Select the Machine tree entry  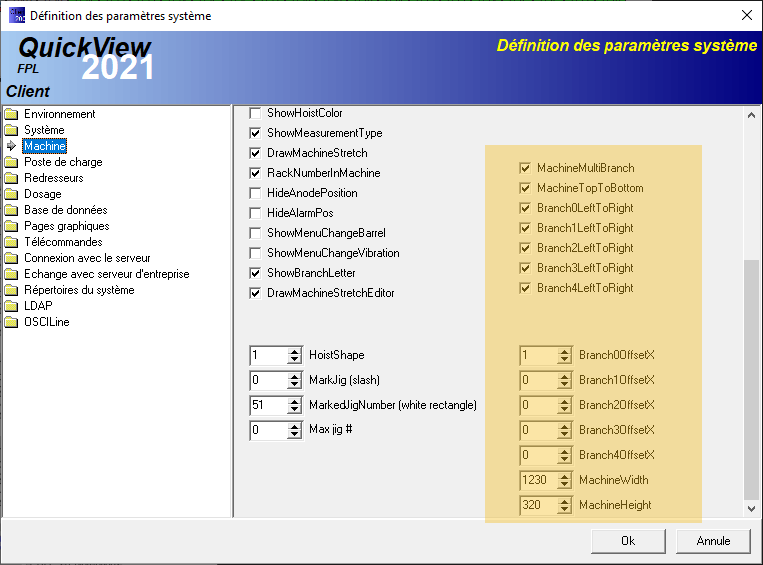point(45,146)
